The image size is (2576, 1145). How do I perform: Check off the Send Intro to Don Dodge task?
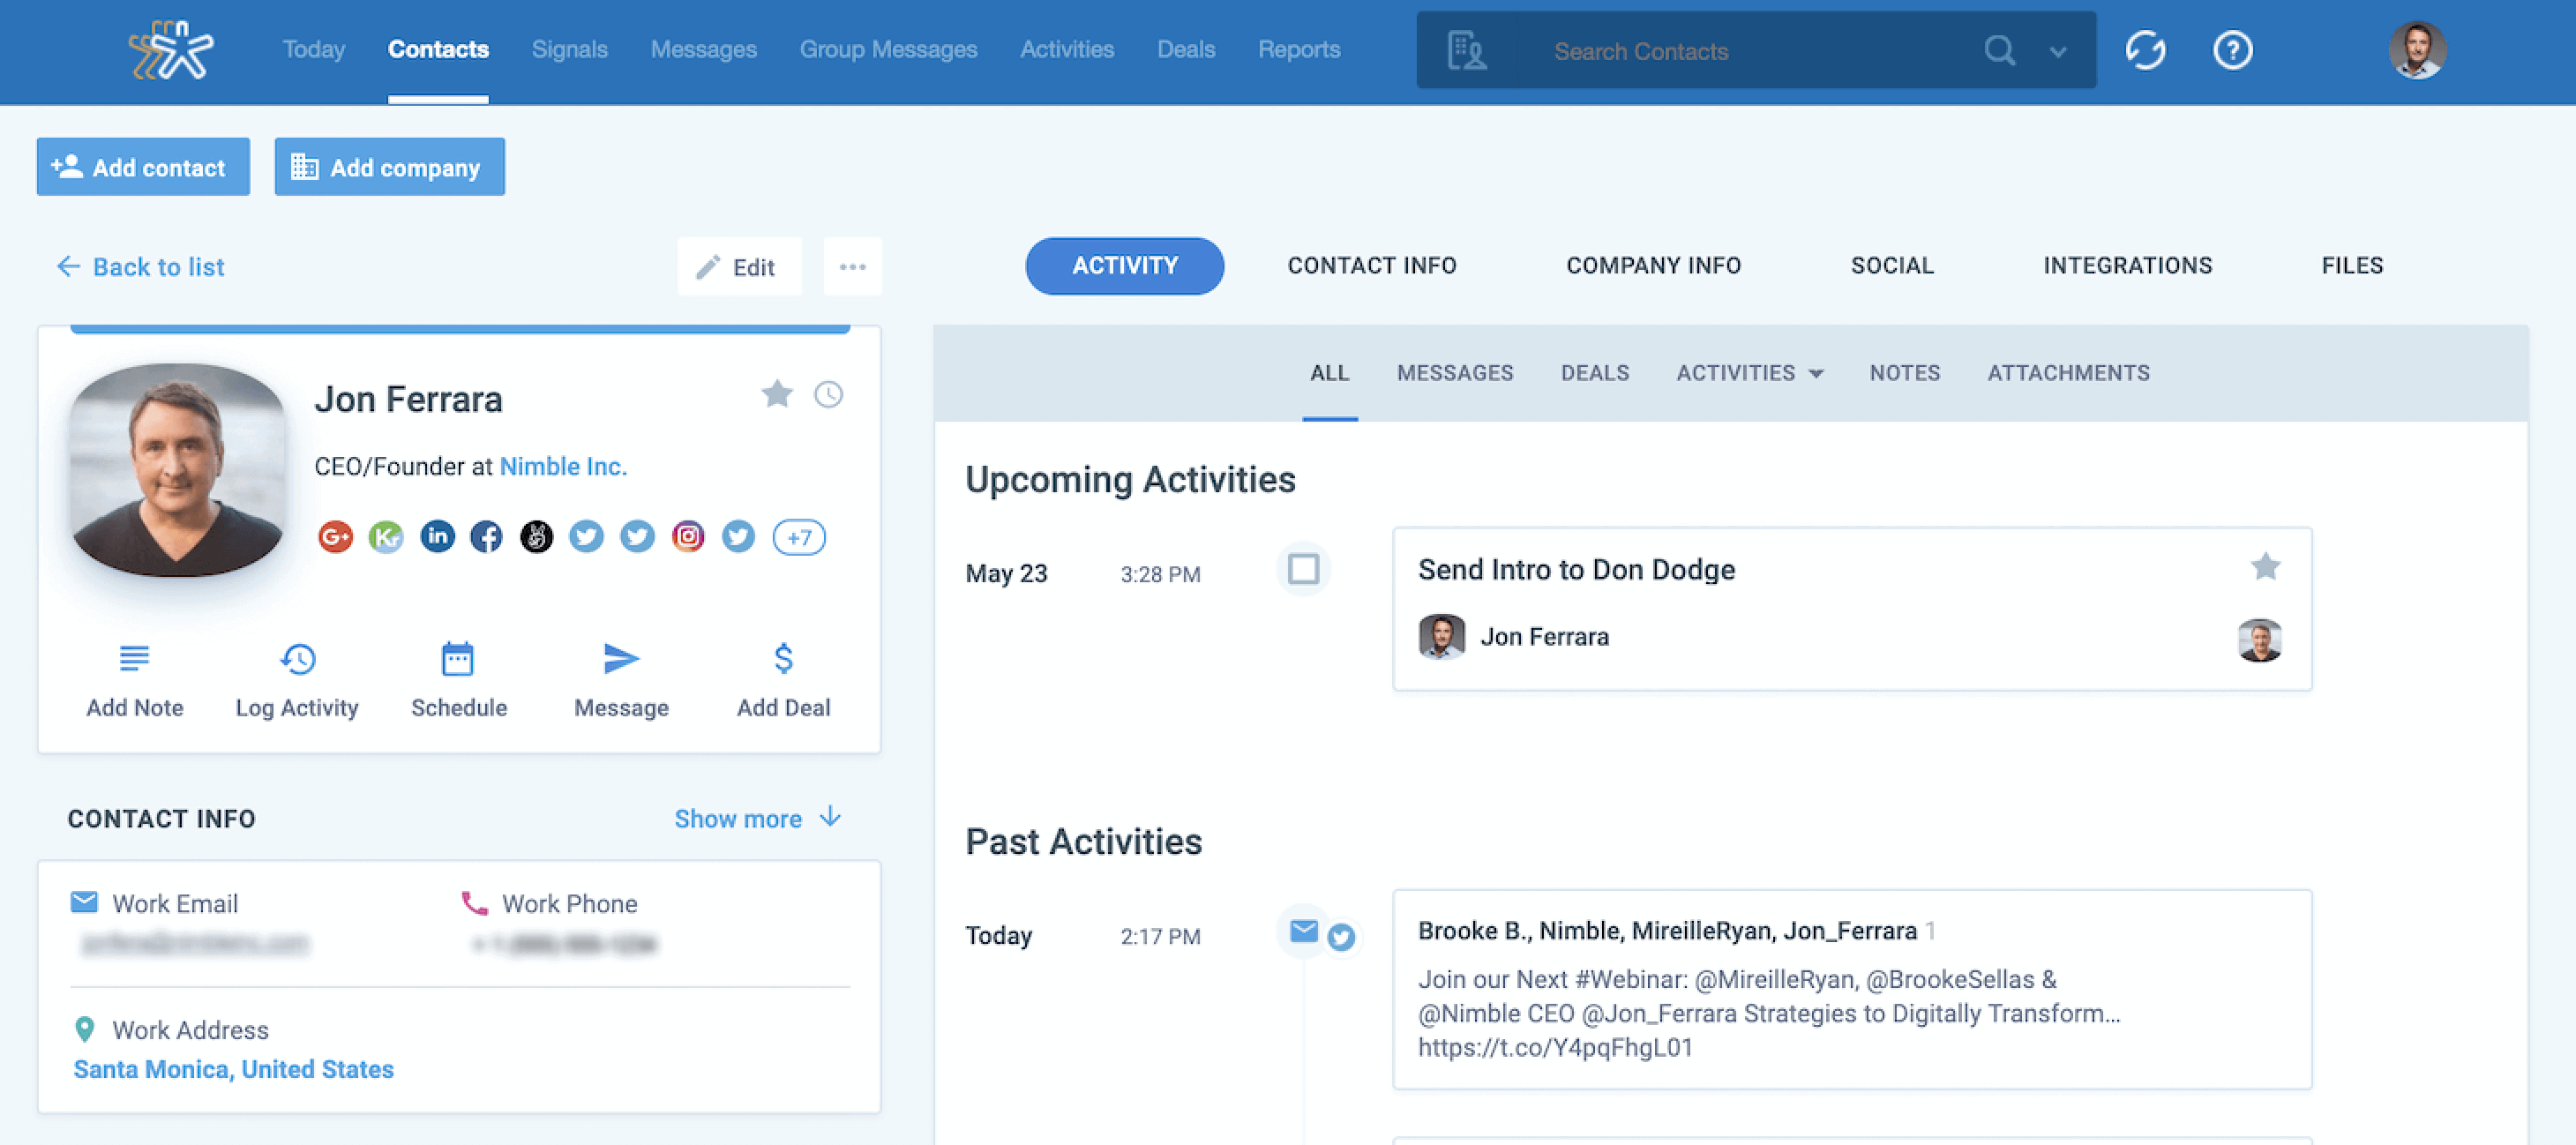(1303, 569)
